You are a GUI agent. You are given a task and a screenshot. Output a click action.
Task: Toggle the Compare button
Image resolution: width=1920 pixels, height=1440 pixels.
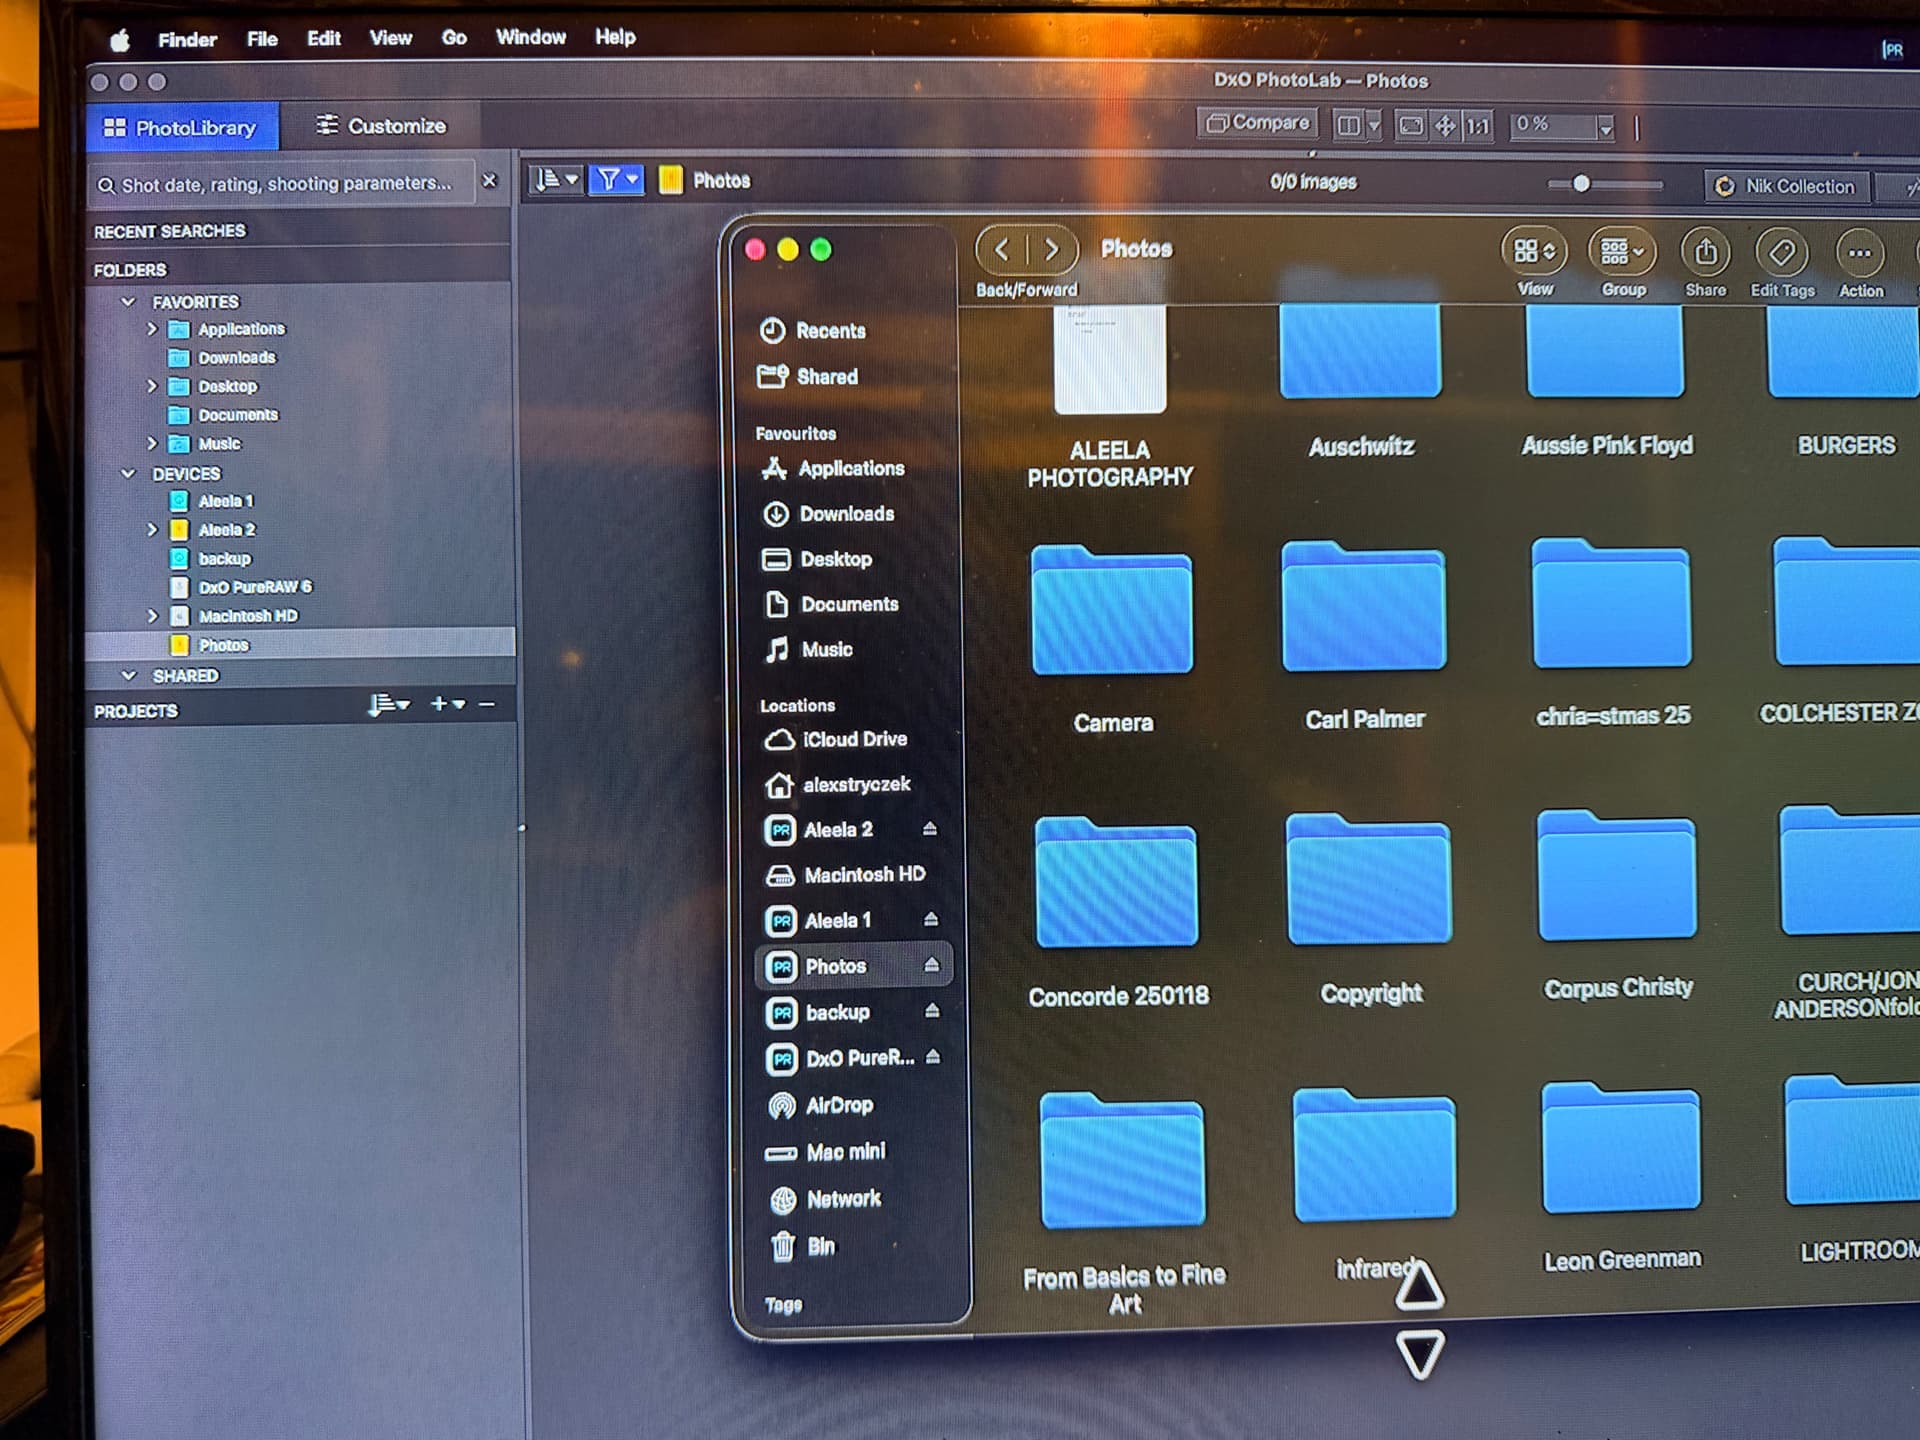coord(1258,123)
